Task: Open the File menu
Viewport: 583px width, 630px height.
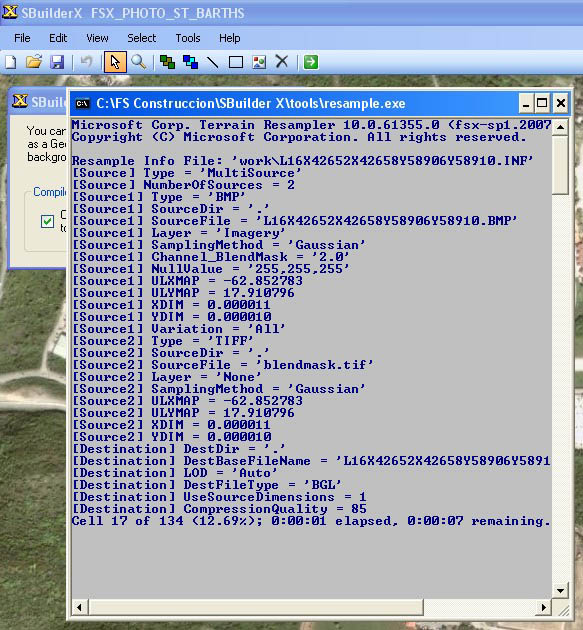Action: coord(22,38)
